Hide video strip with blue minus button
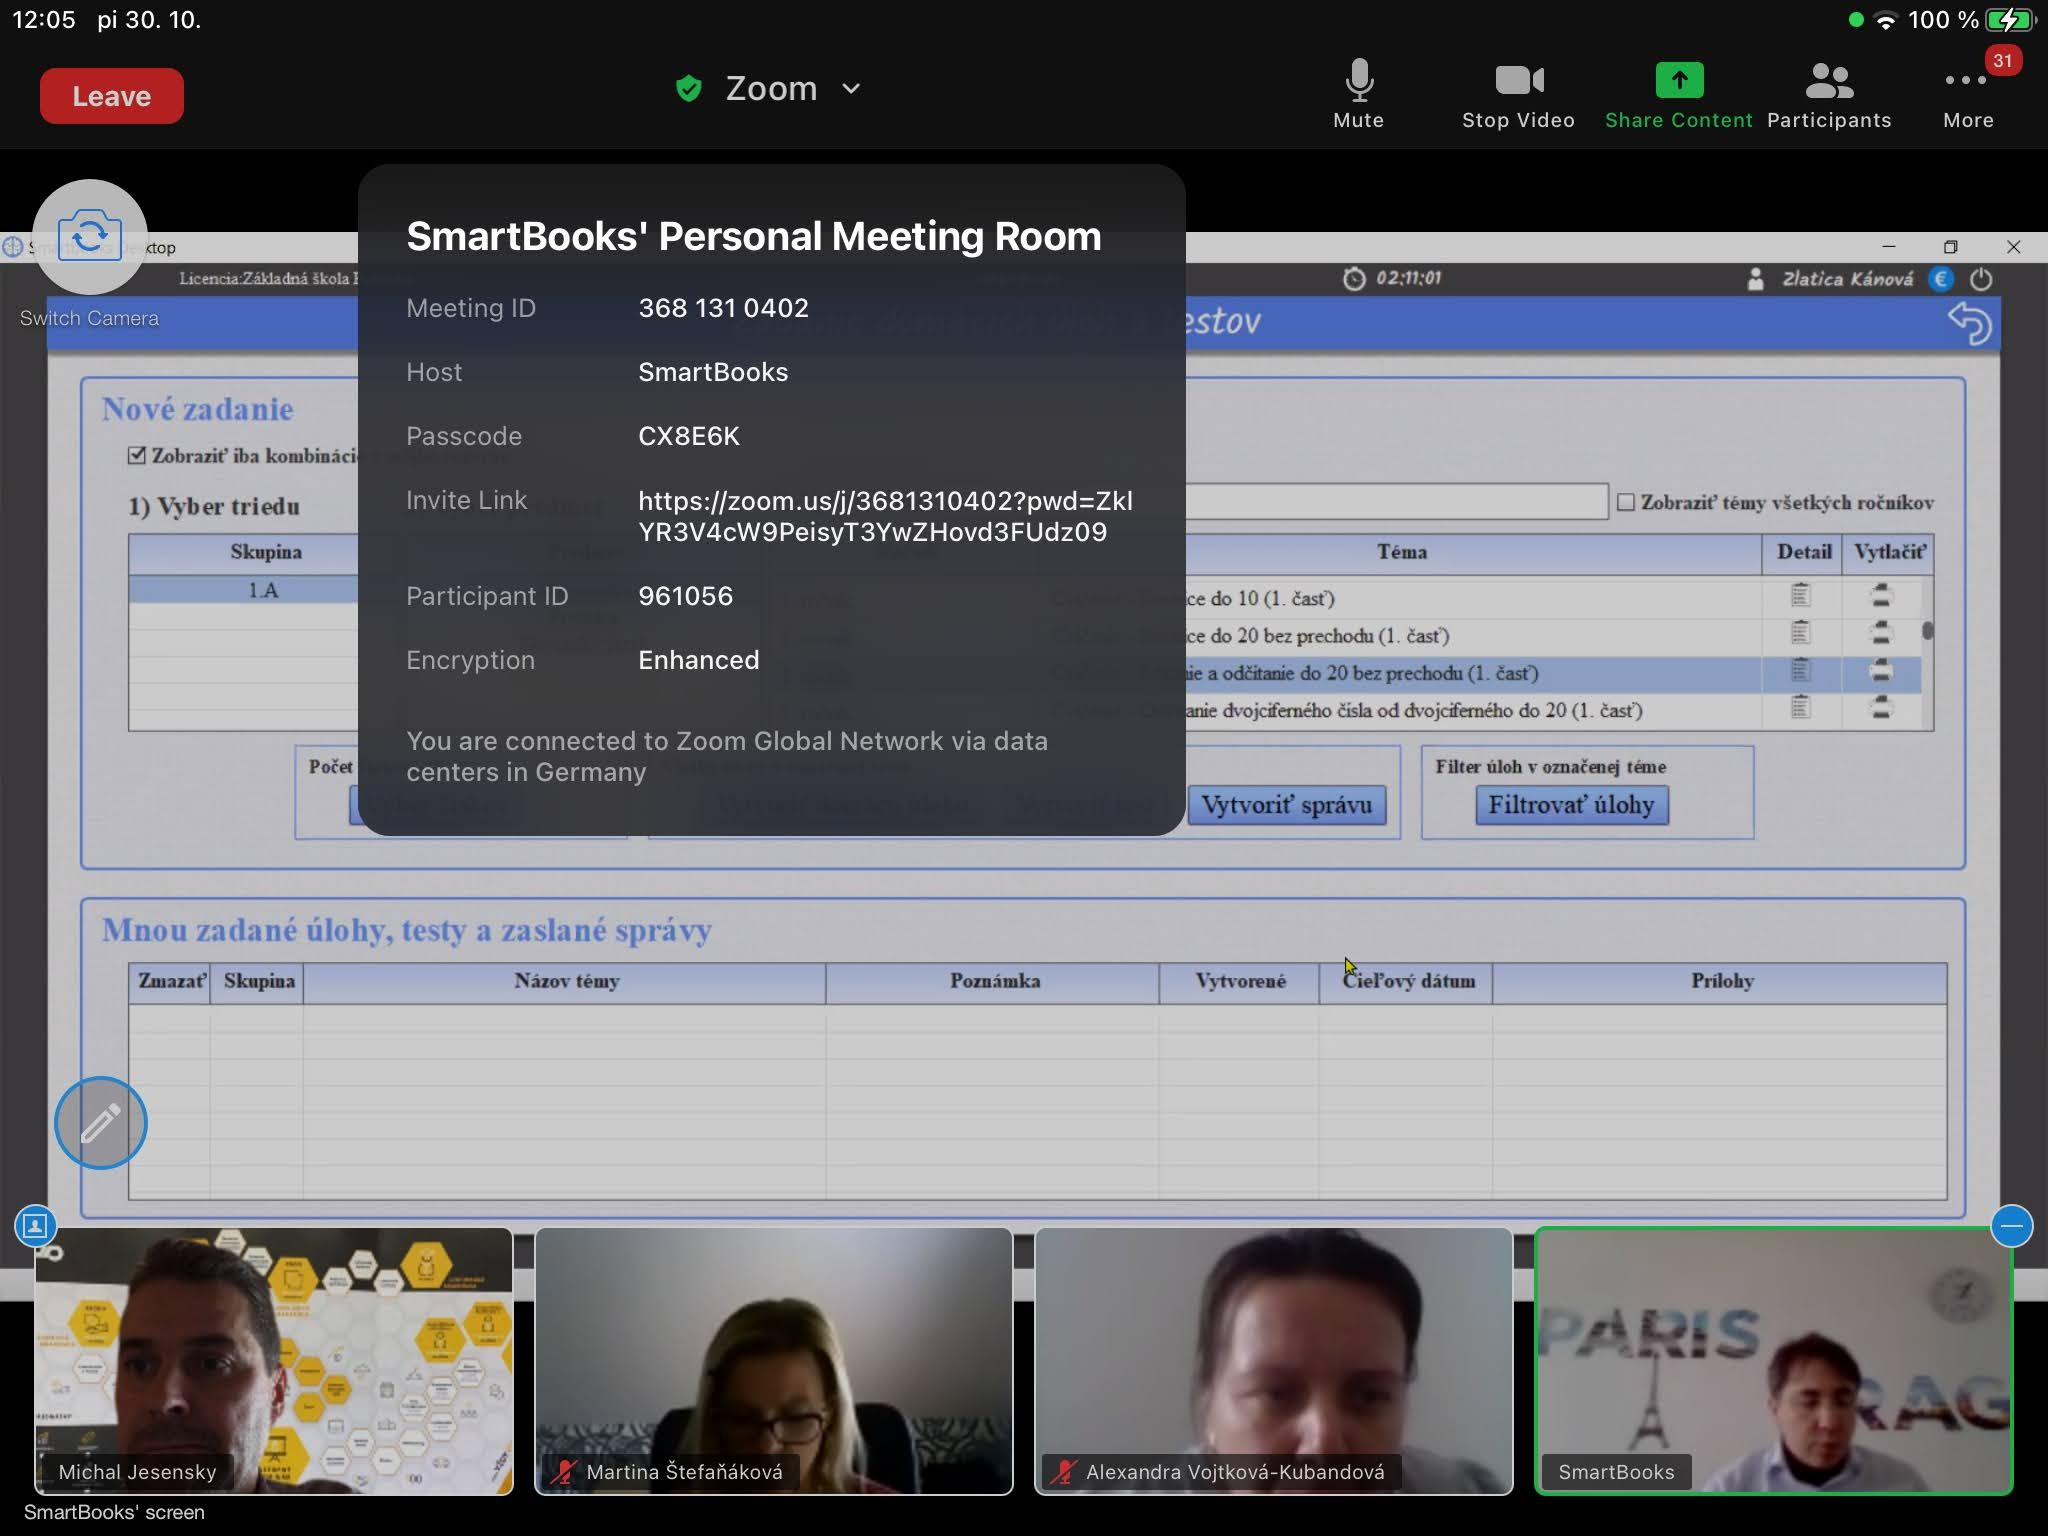2048x1536 pixels. tap(2011, 1225)
